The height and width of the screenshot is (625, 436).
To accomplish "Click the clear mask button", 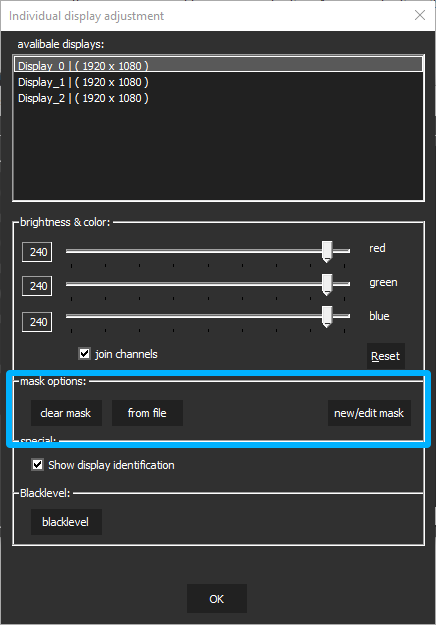I will click(x=66, y=413).
